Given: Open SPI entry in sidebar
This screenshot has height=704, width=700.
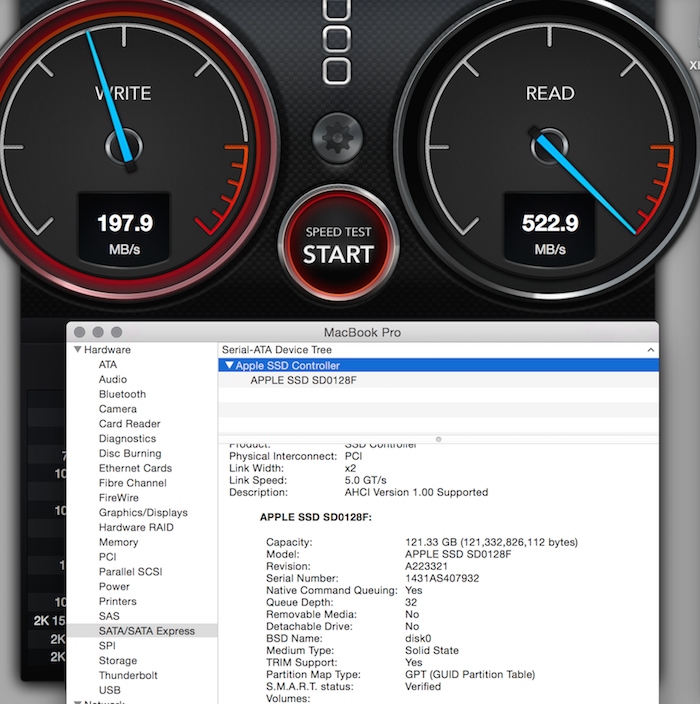Looking at the screenshot, I should (x=107, y=646).
